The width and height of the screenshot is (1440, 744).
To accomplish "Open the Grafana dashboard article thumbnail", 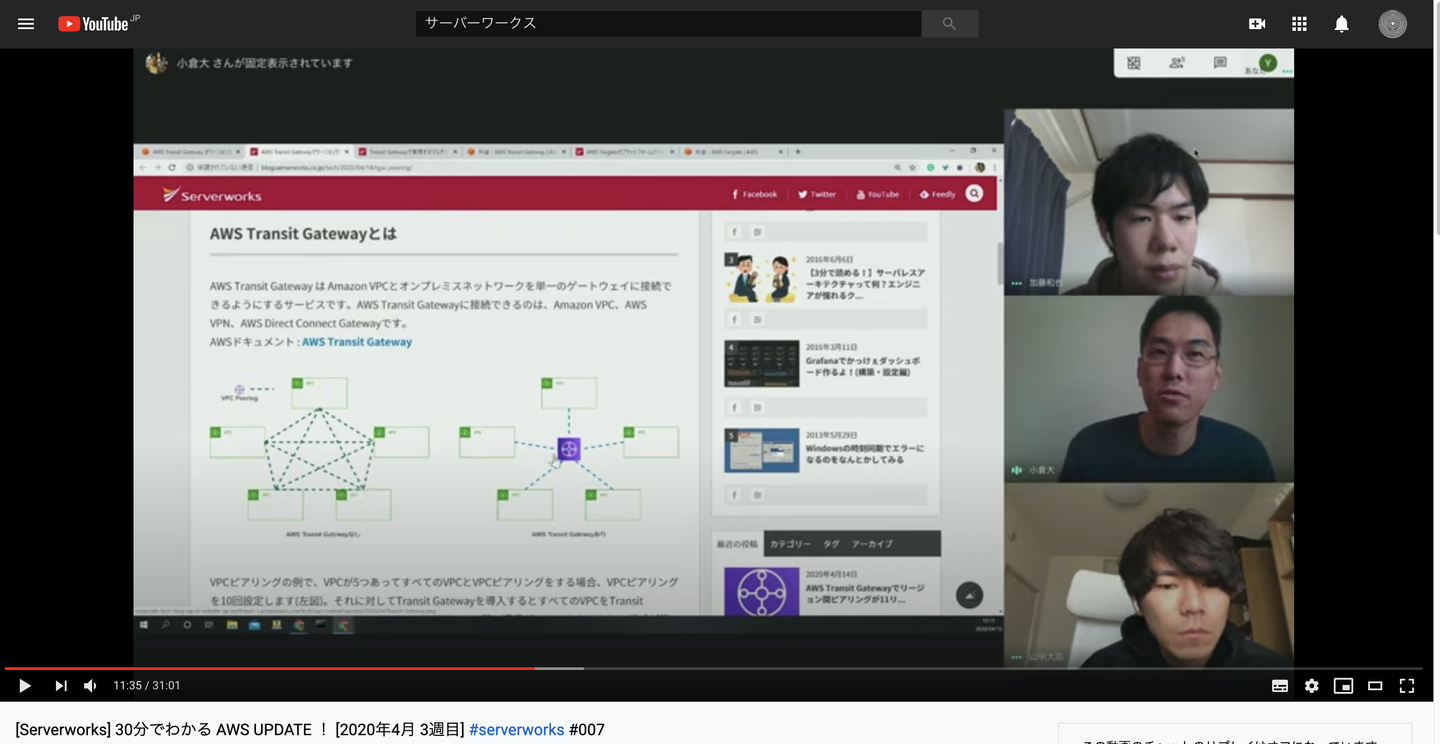I will point(762,364).
